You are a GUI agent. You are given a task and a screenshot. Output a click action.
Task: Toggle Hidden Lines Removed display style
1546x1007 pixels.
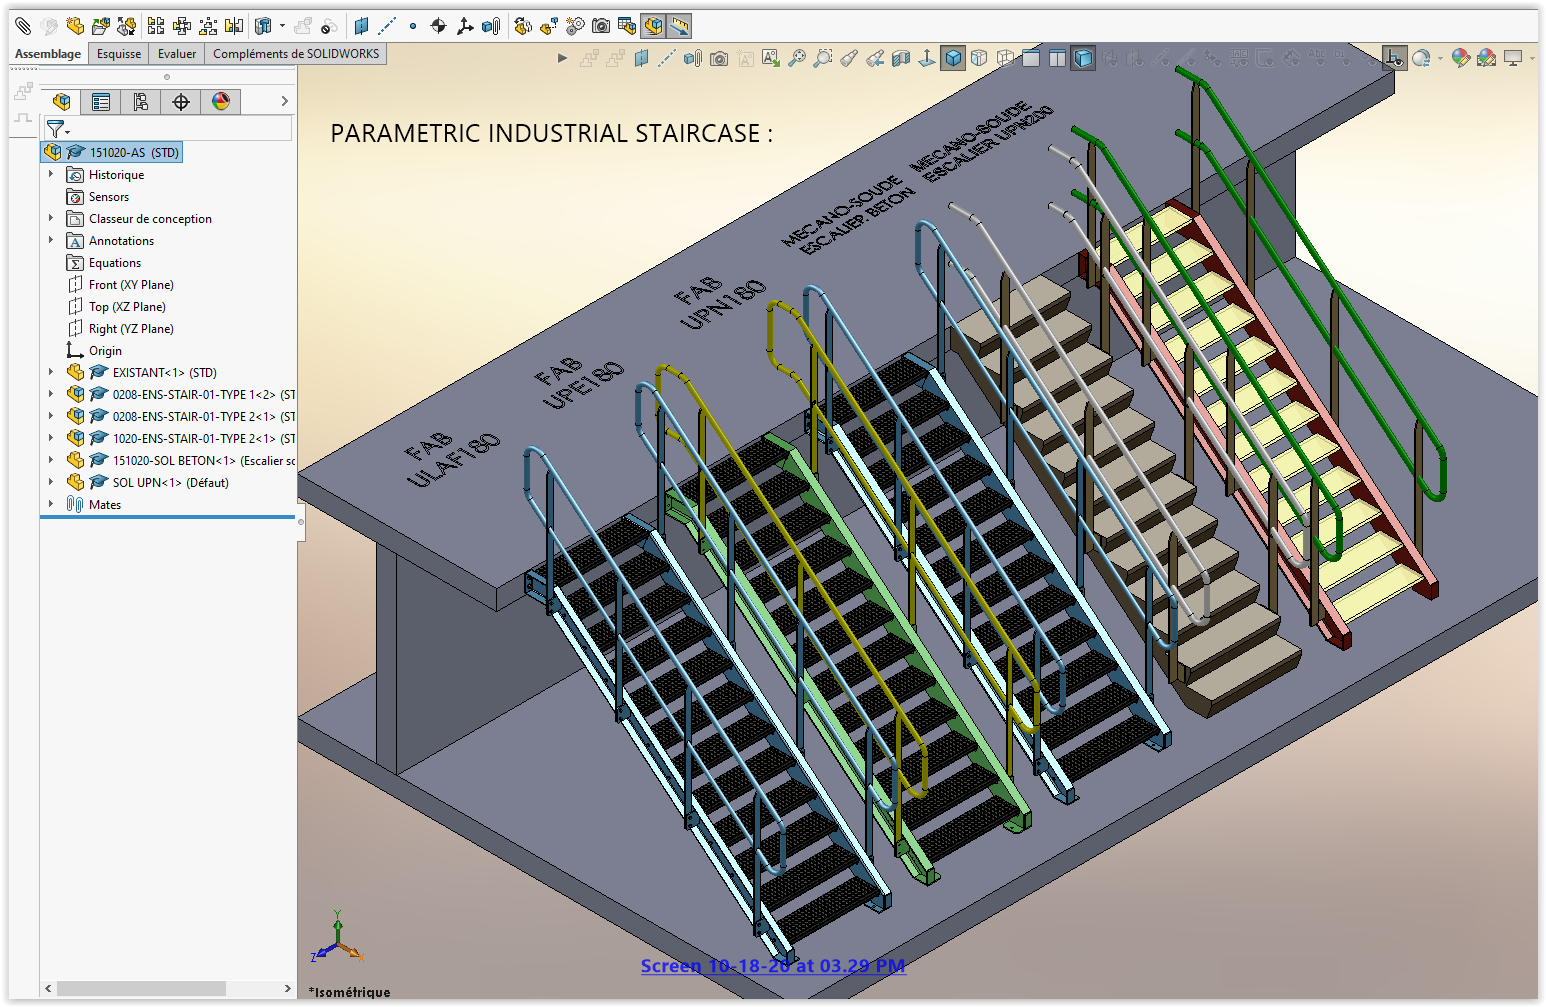click(979, 58)
